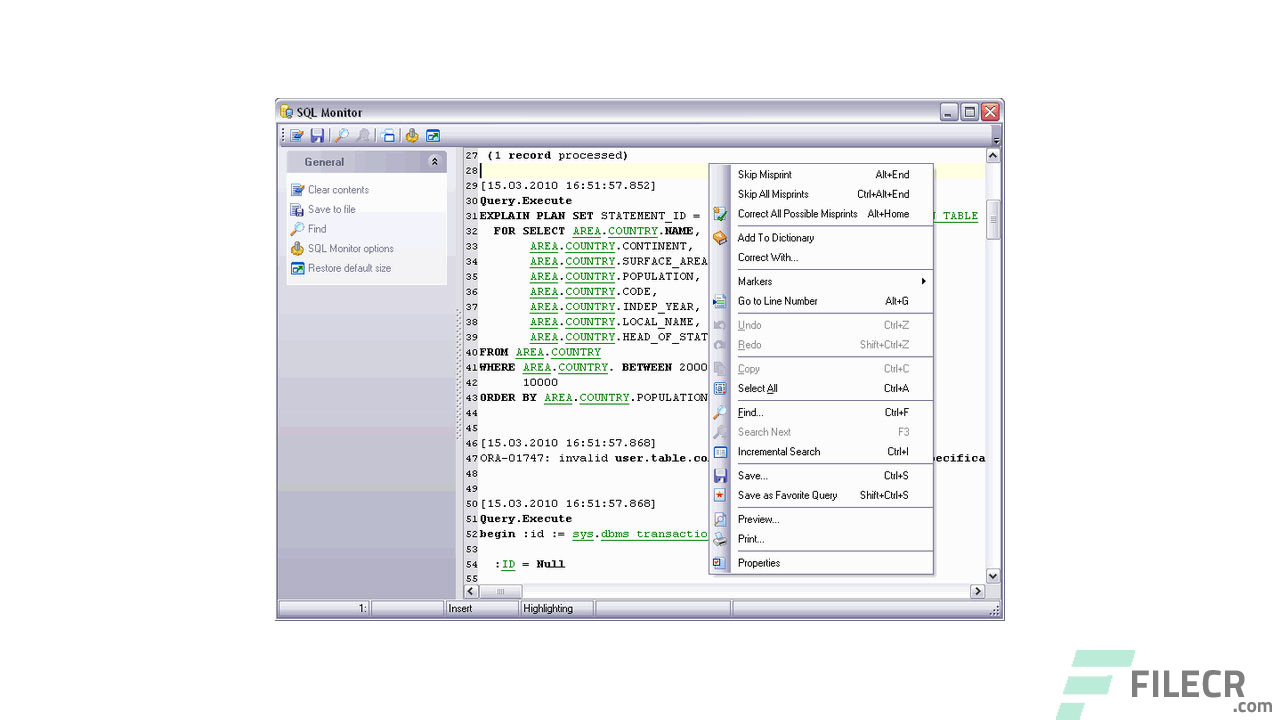Select Add To Dictionary menu entry
This screenshot has width=1280, height=720.
tap(821, 238)
